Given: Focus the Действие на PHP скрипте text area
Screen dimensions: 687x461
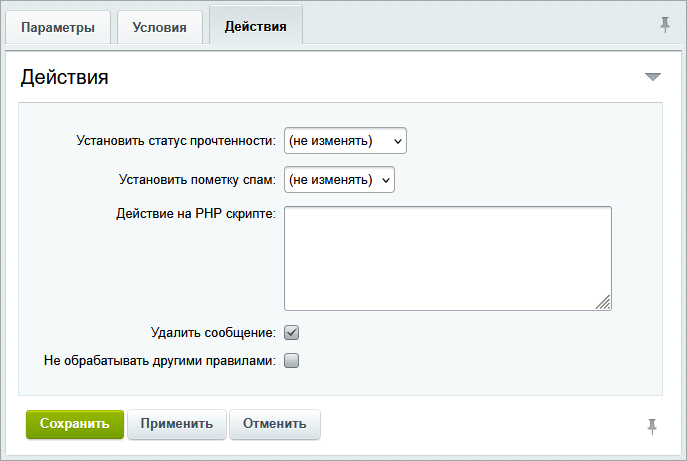Looking at the screenshot, I should click(447, 257).
